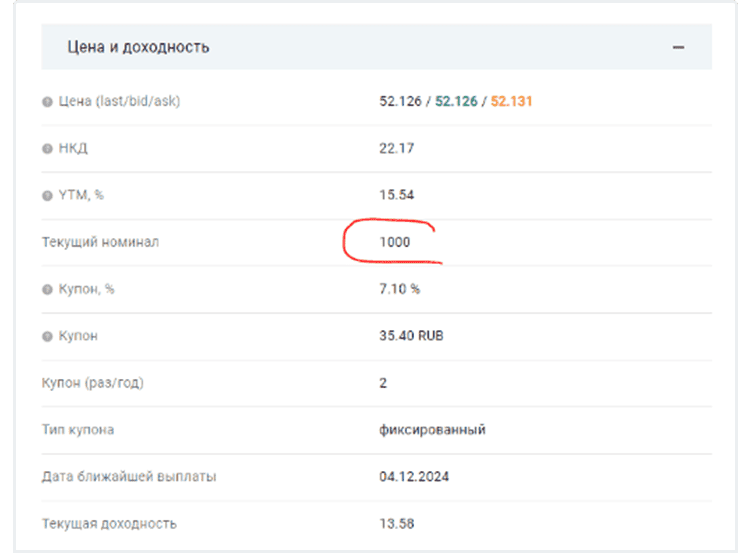
Task: Click the current yield value 13.58
Action: 397,523
